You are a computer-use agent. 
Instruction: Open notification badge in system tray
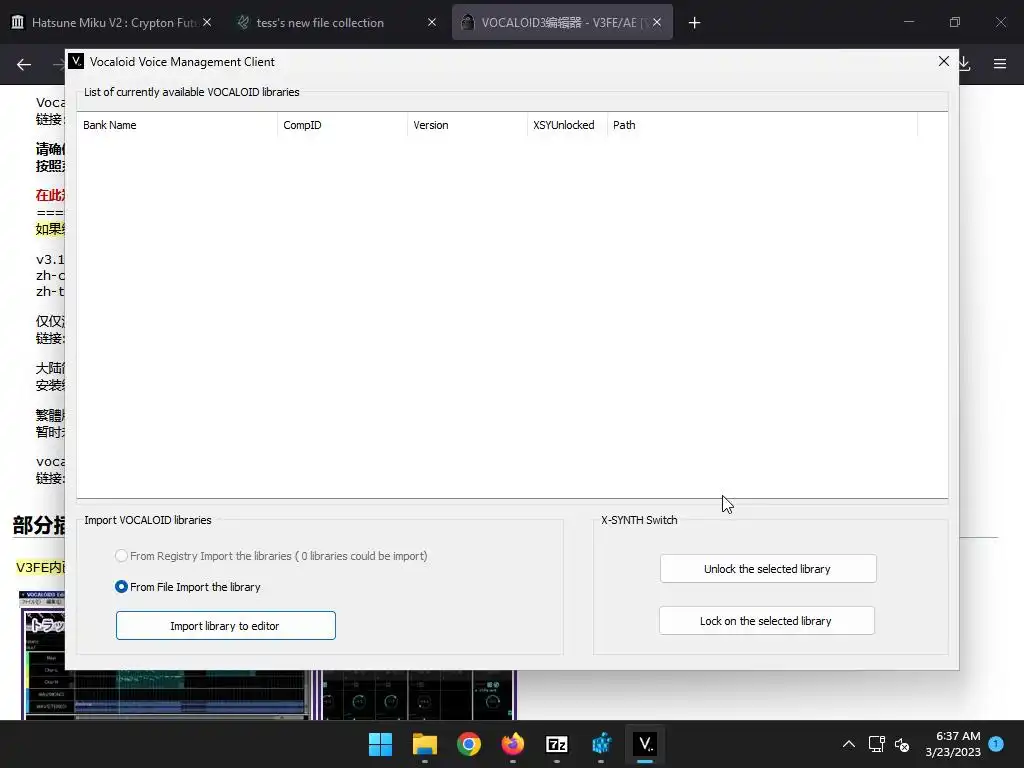coord(996,744)
